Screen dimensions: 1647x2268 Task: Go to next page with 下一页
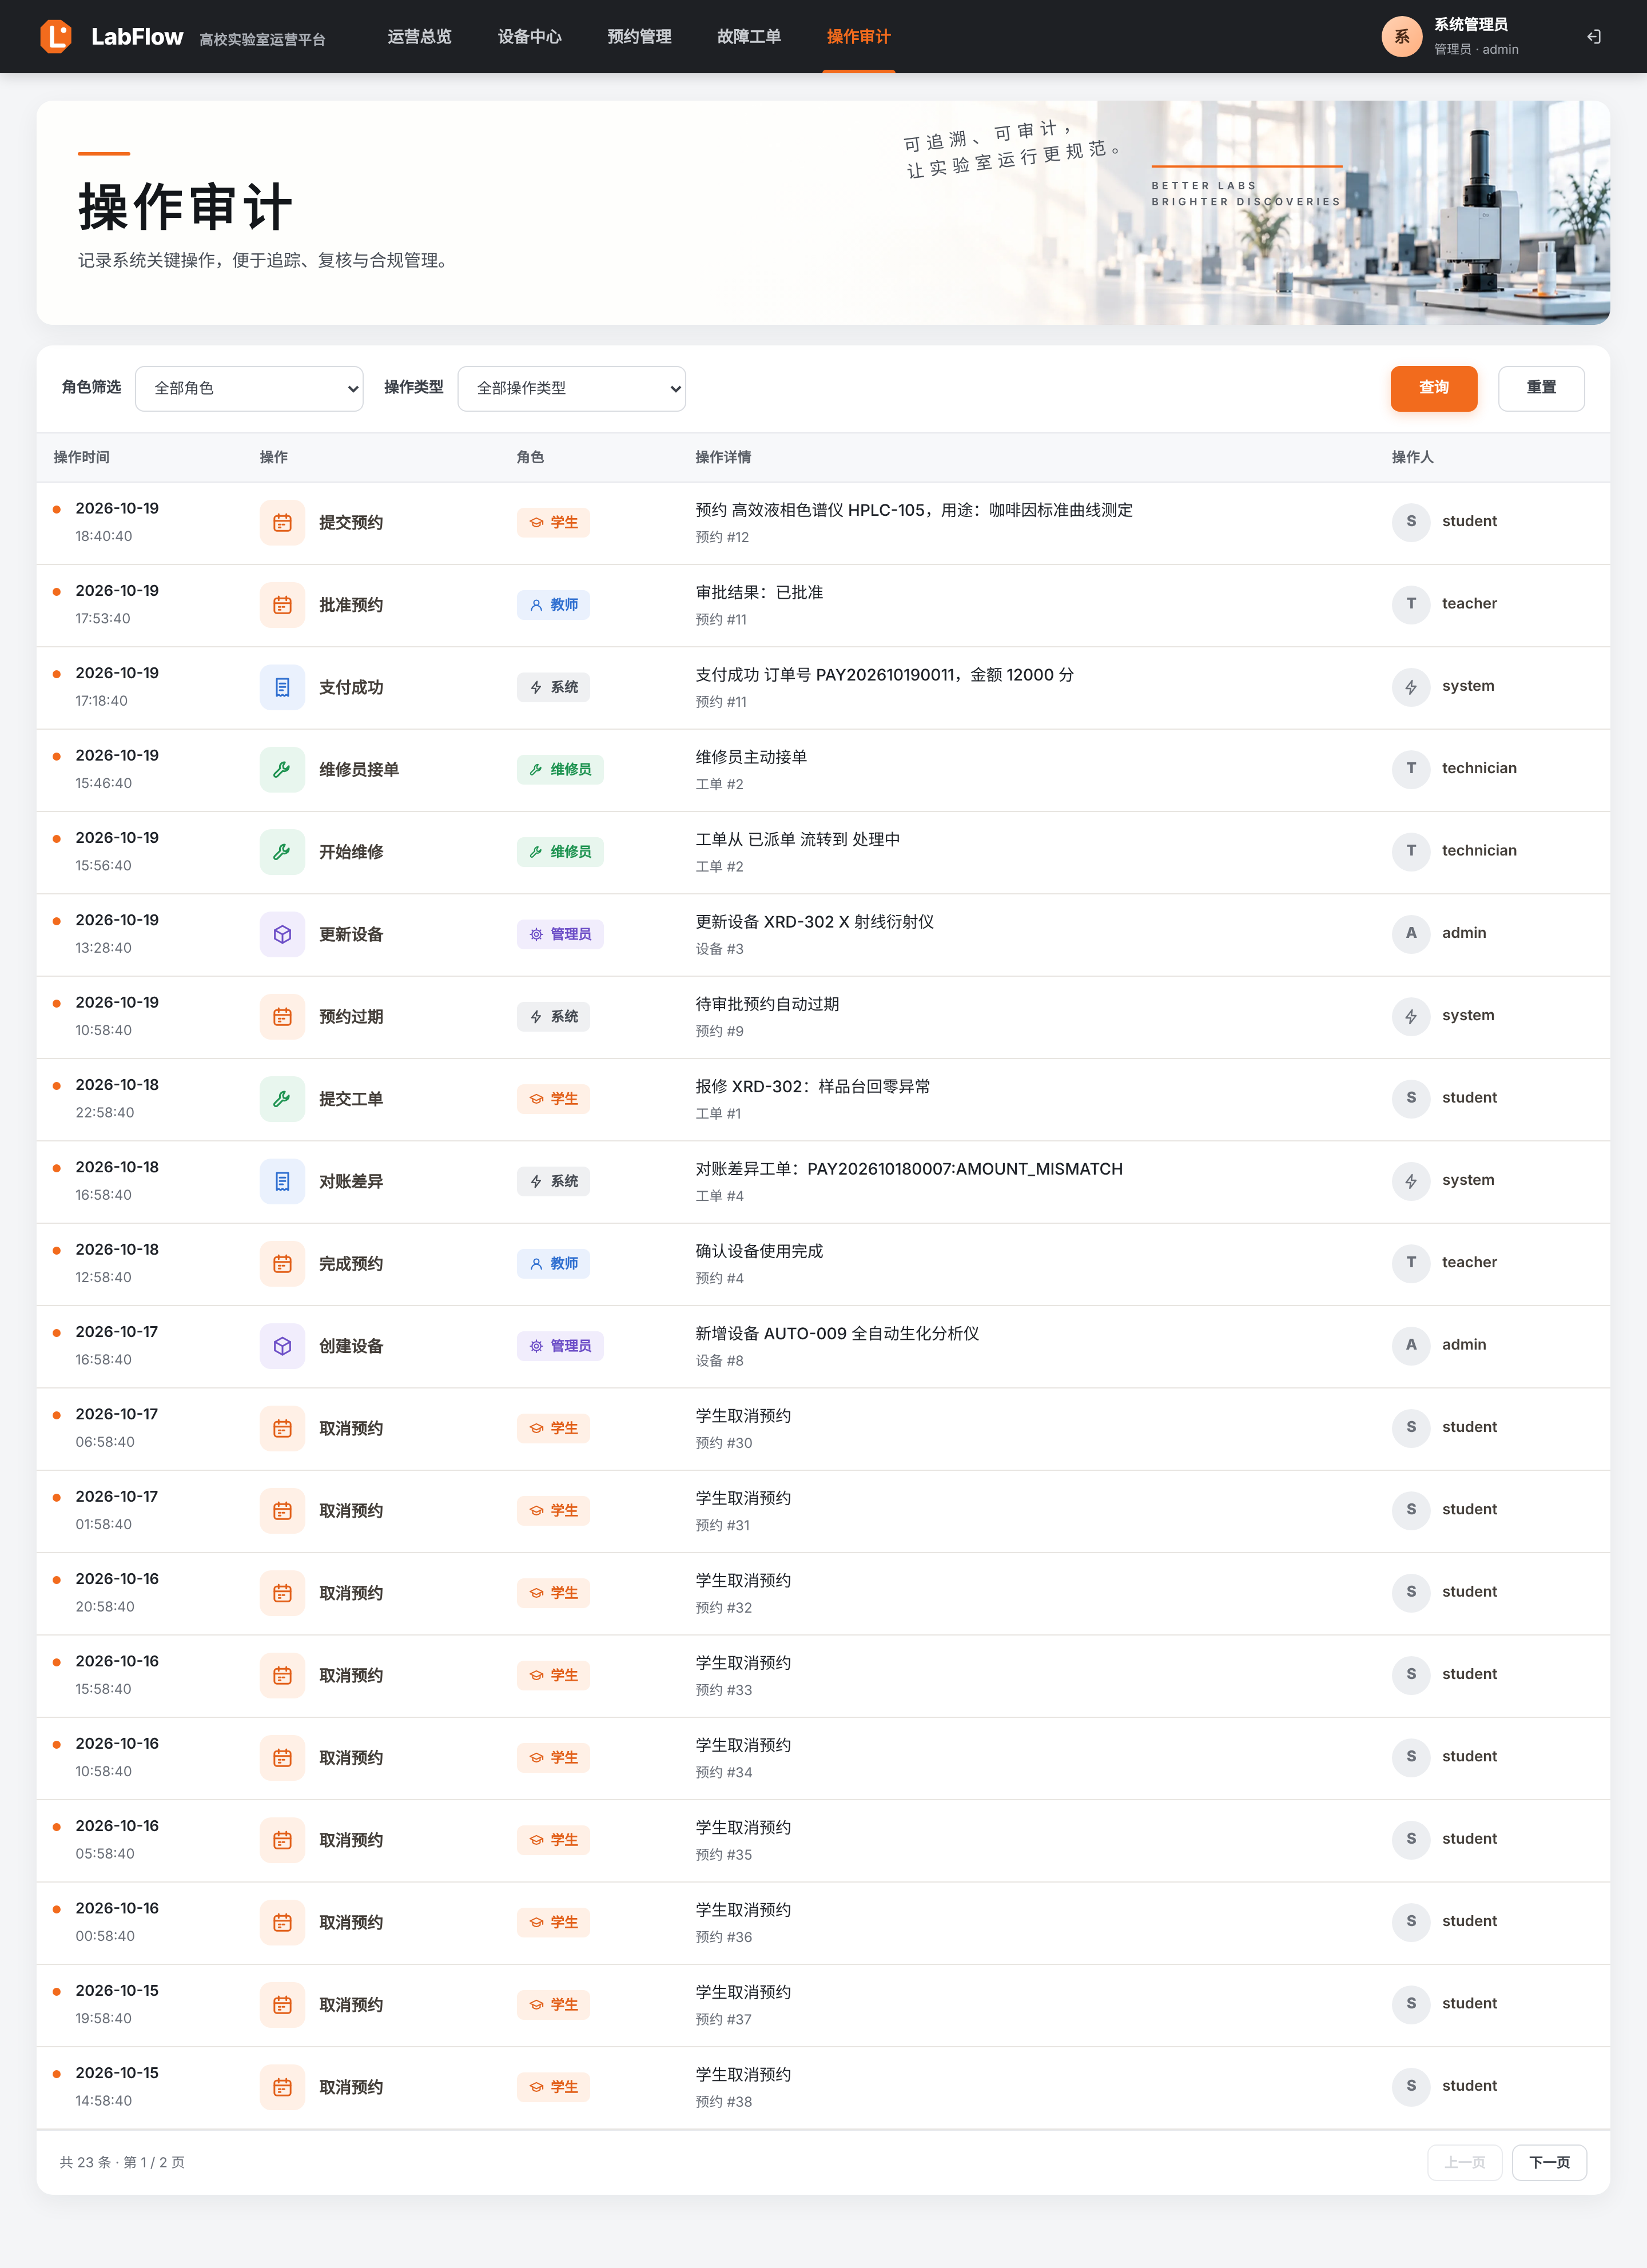pyautogui.click(x=1549, y=2162)
